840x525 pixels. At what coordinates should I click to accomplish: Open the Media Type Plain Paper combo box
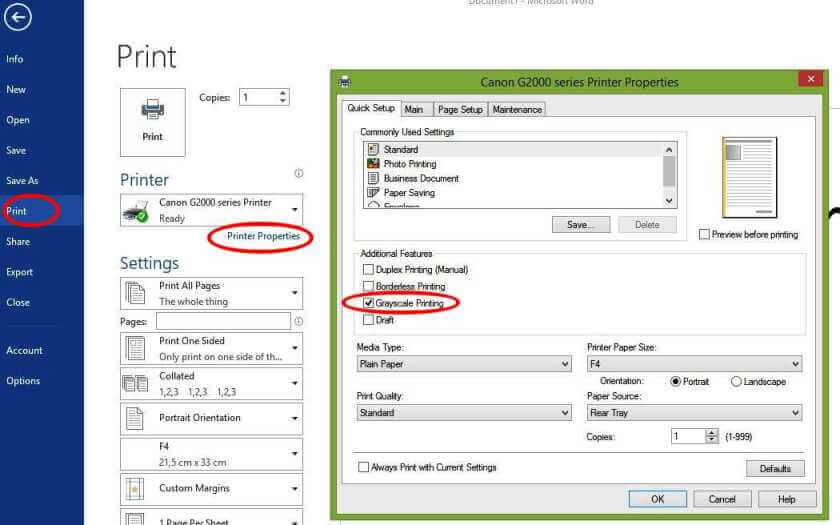[464, 364]
